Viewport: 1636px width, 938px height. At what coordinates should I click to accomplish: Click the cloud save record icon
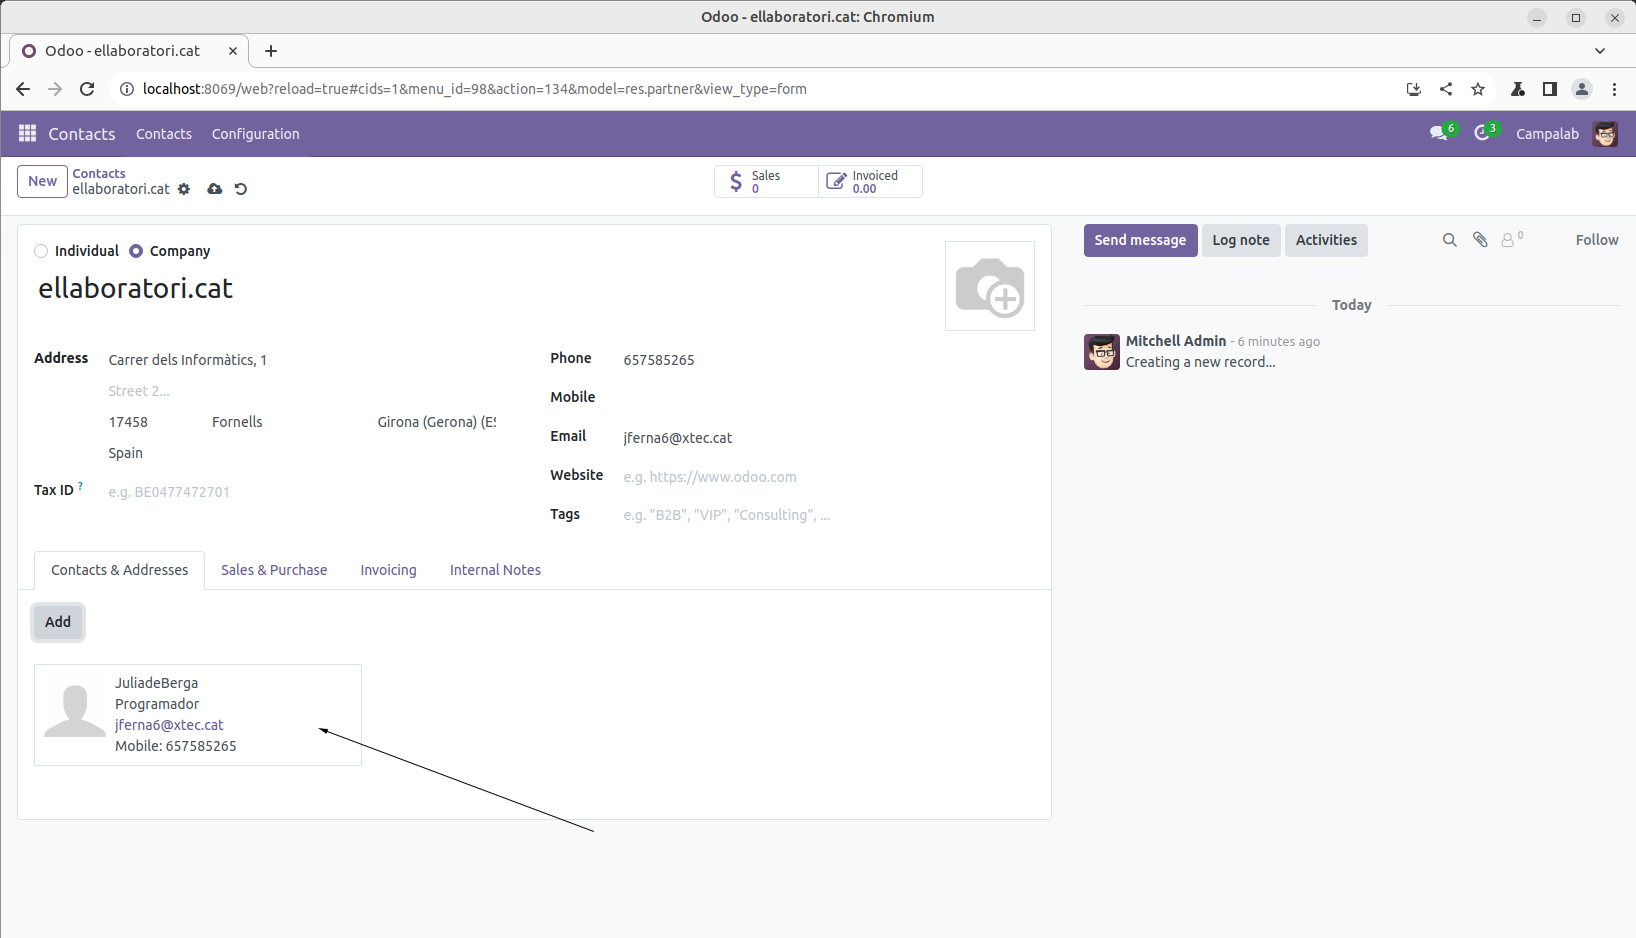(214, 189)
